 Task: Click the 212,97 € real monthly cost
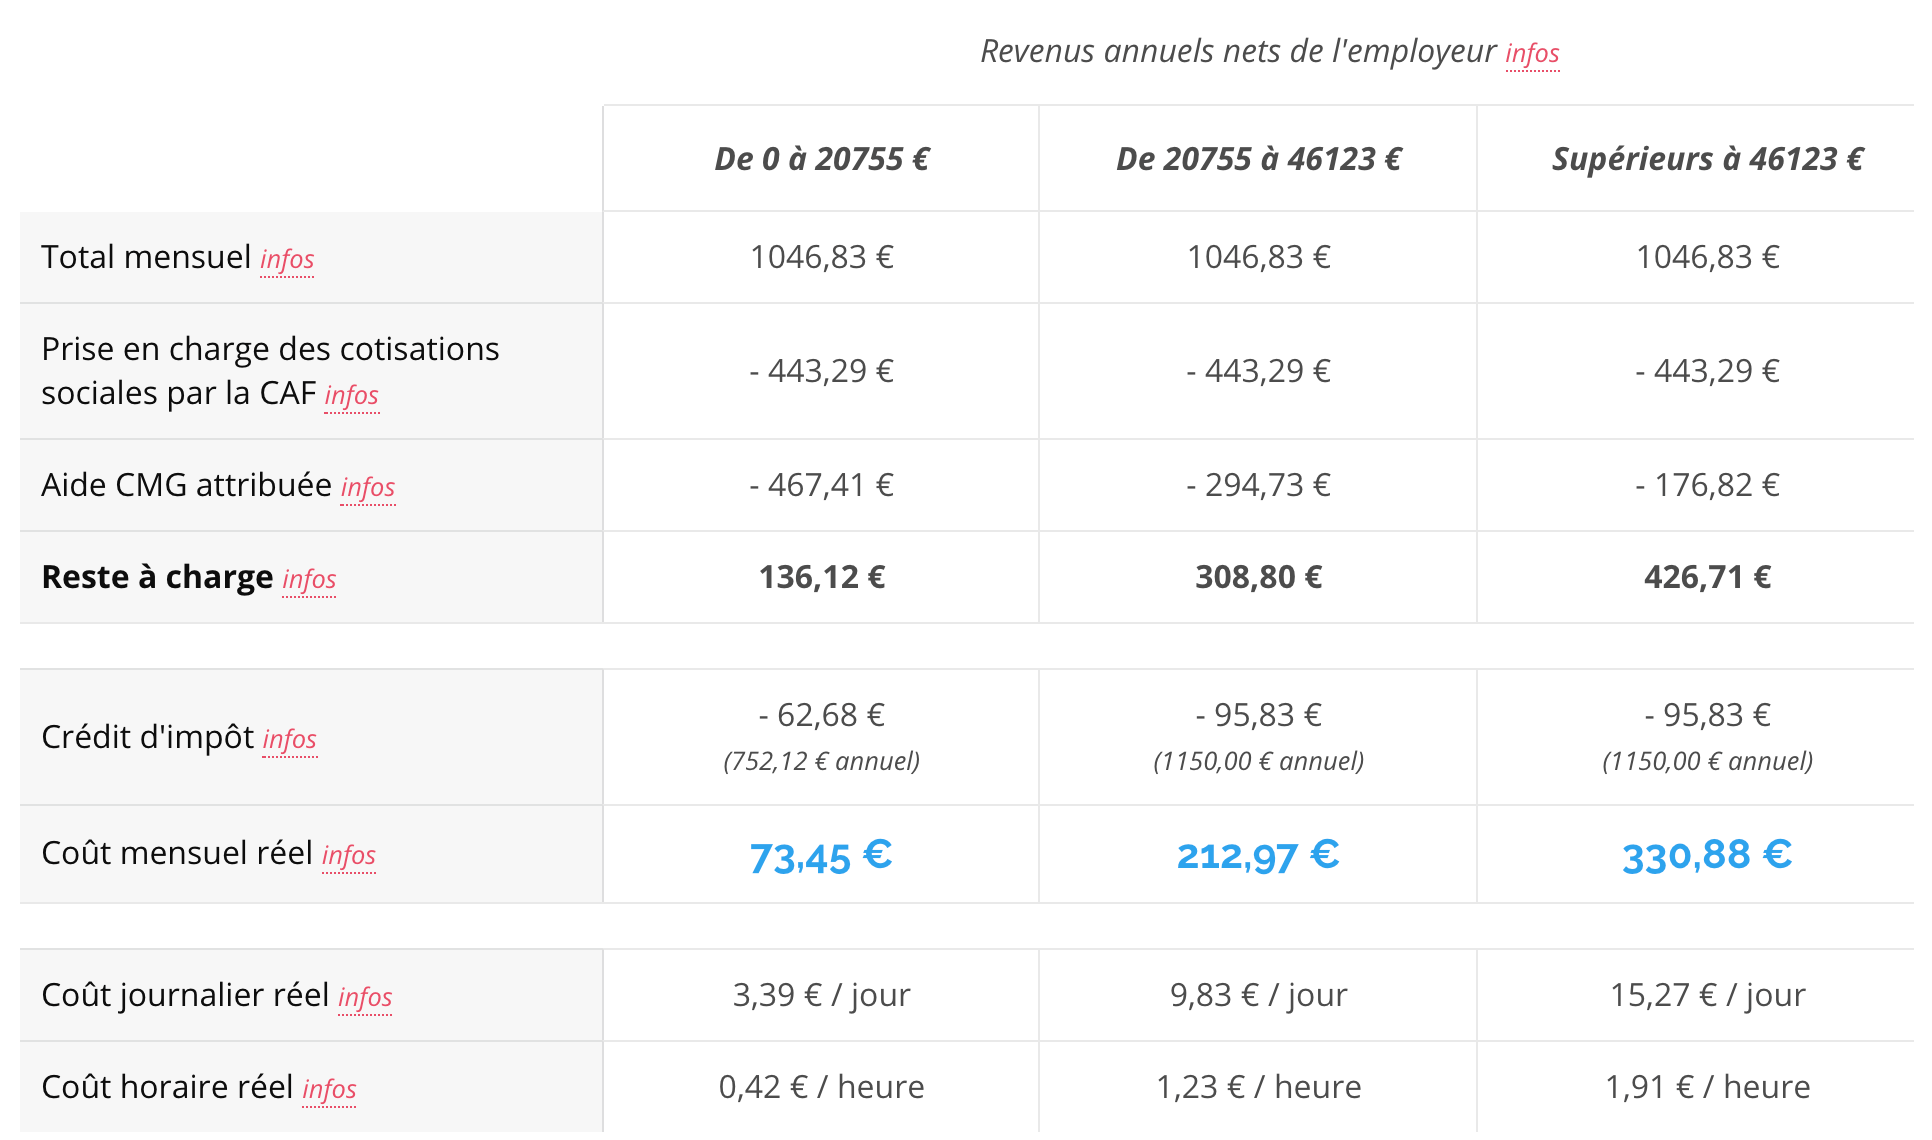tap(1258, 856)
